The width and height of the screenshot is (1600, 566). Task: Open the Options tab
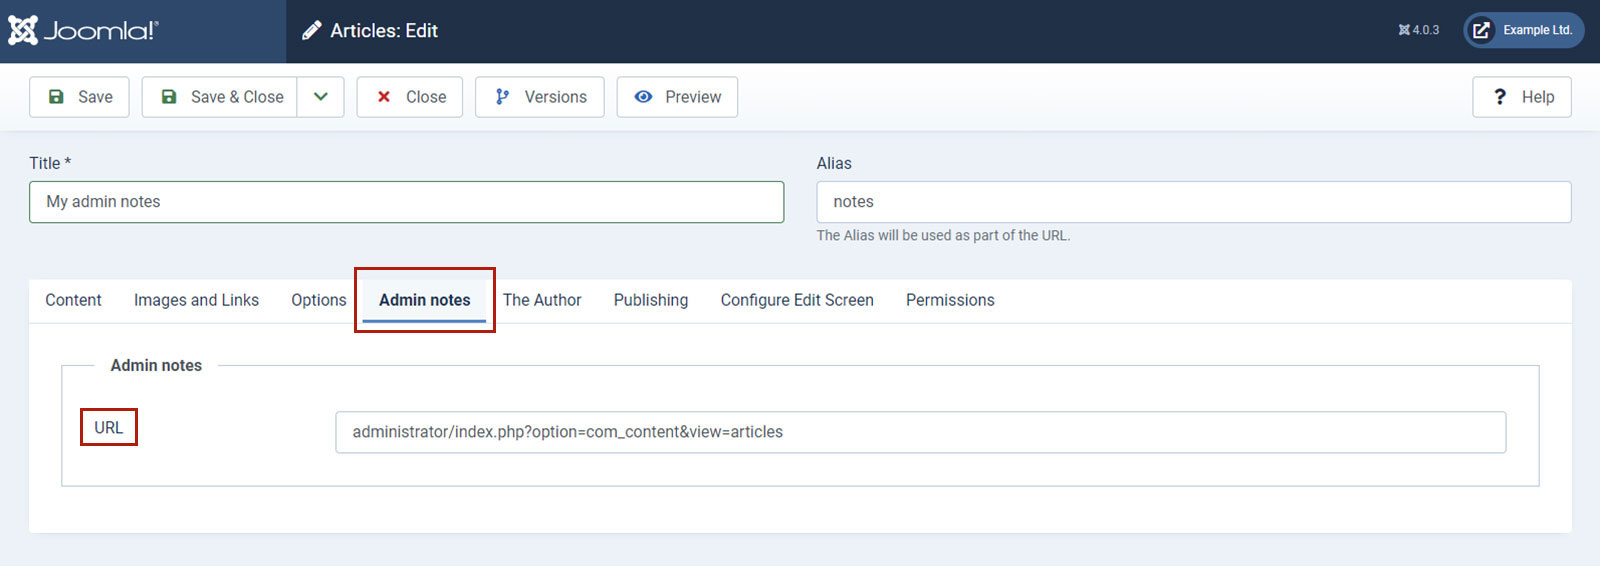(x=319, y=300)
